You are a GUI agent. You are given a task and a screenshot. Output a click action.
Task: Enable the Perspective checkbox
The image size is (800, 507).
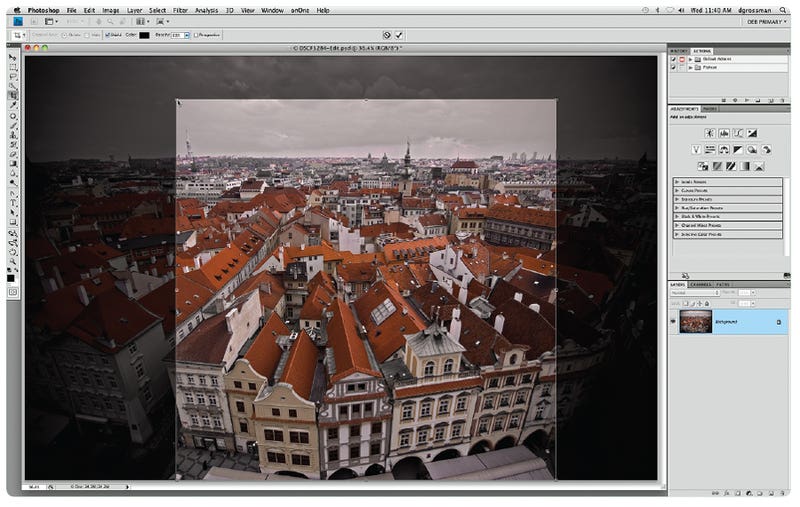point(196,35)
